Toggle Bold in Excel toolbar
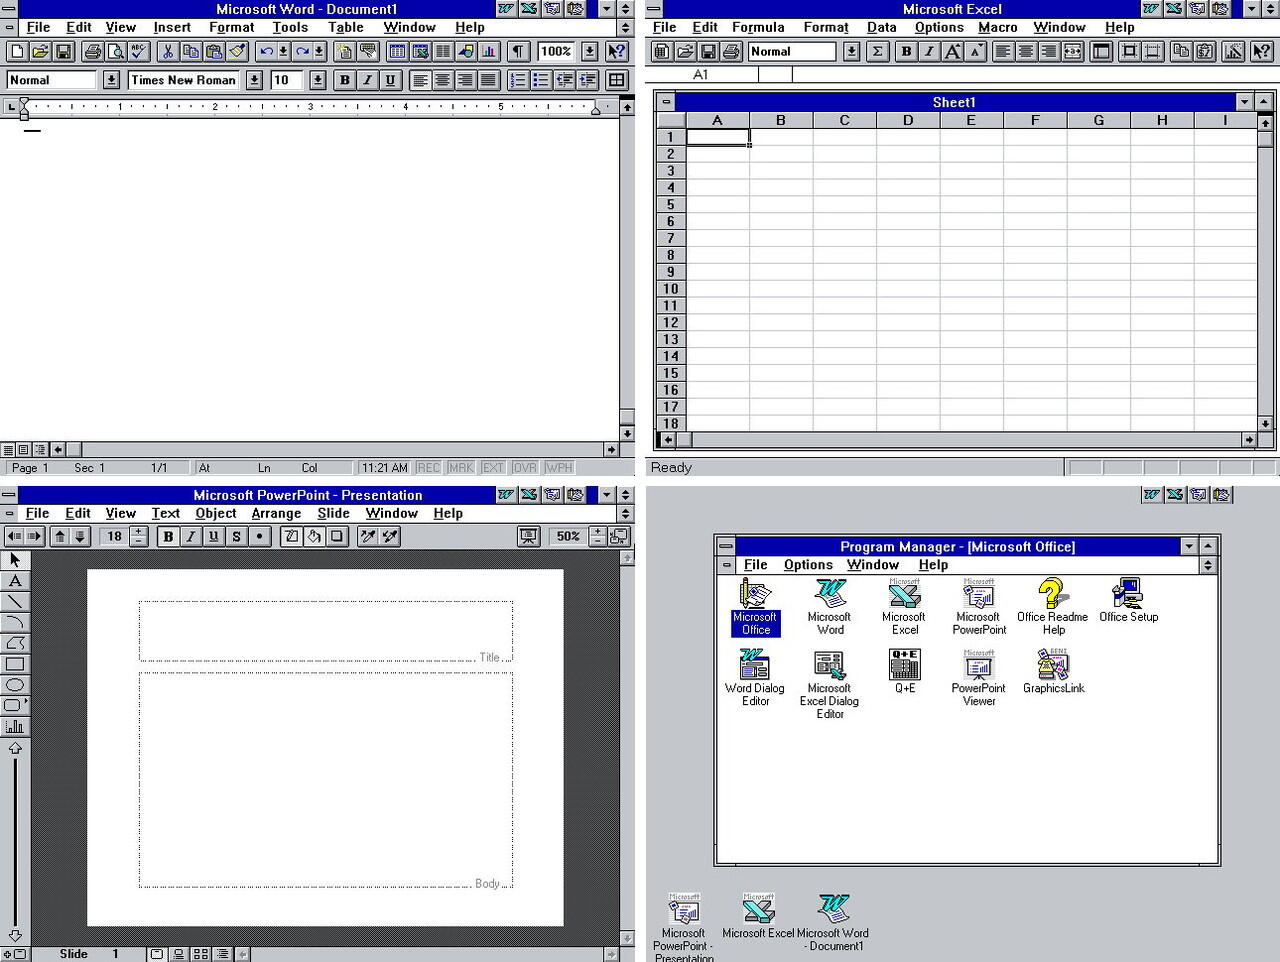 tap(907, 51)
